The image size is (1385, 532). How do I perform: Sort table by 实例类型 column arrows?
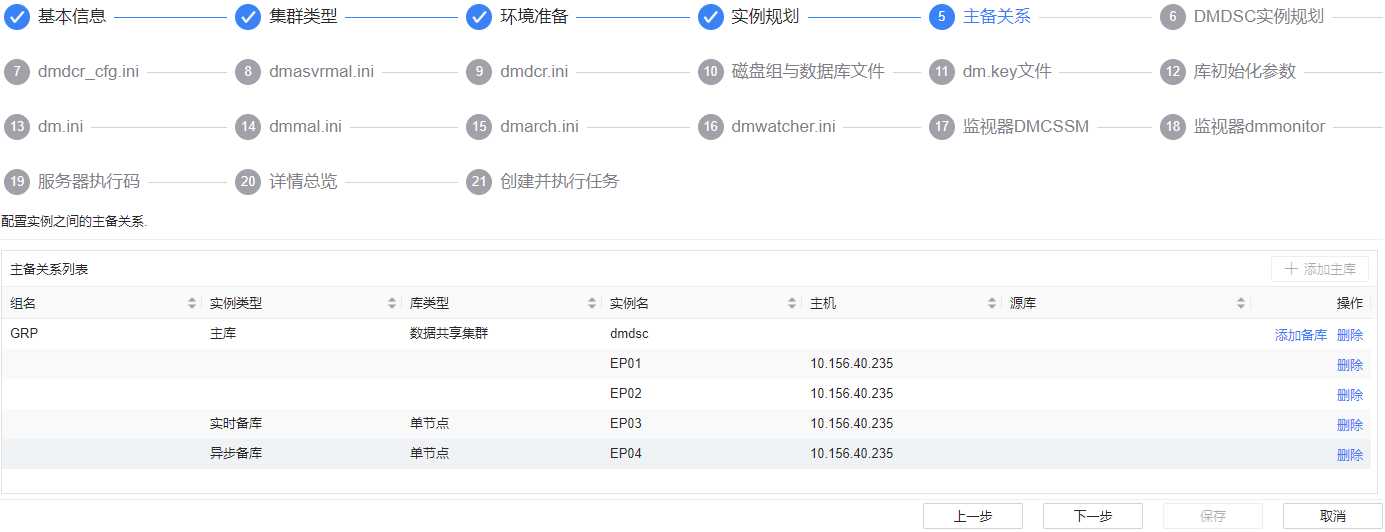coord(392,303)
